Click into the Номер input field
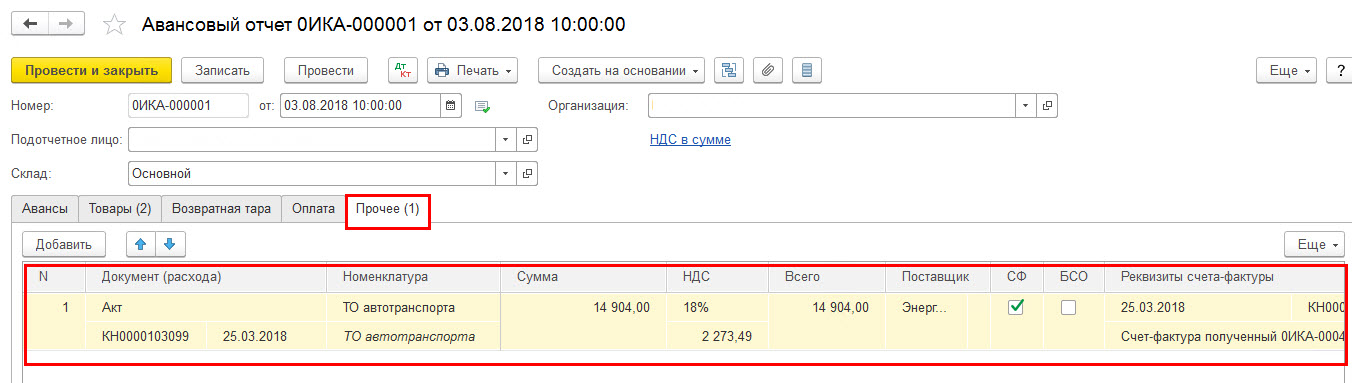This screenshot has width=1352, height=383. (188, 105)
